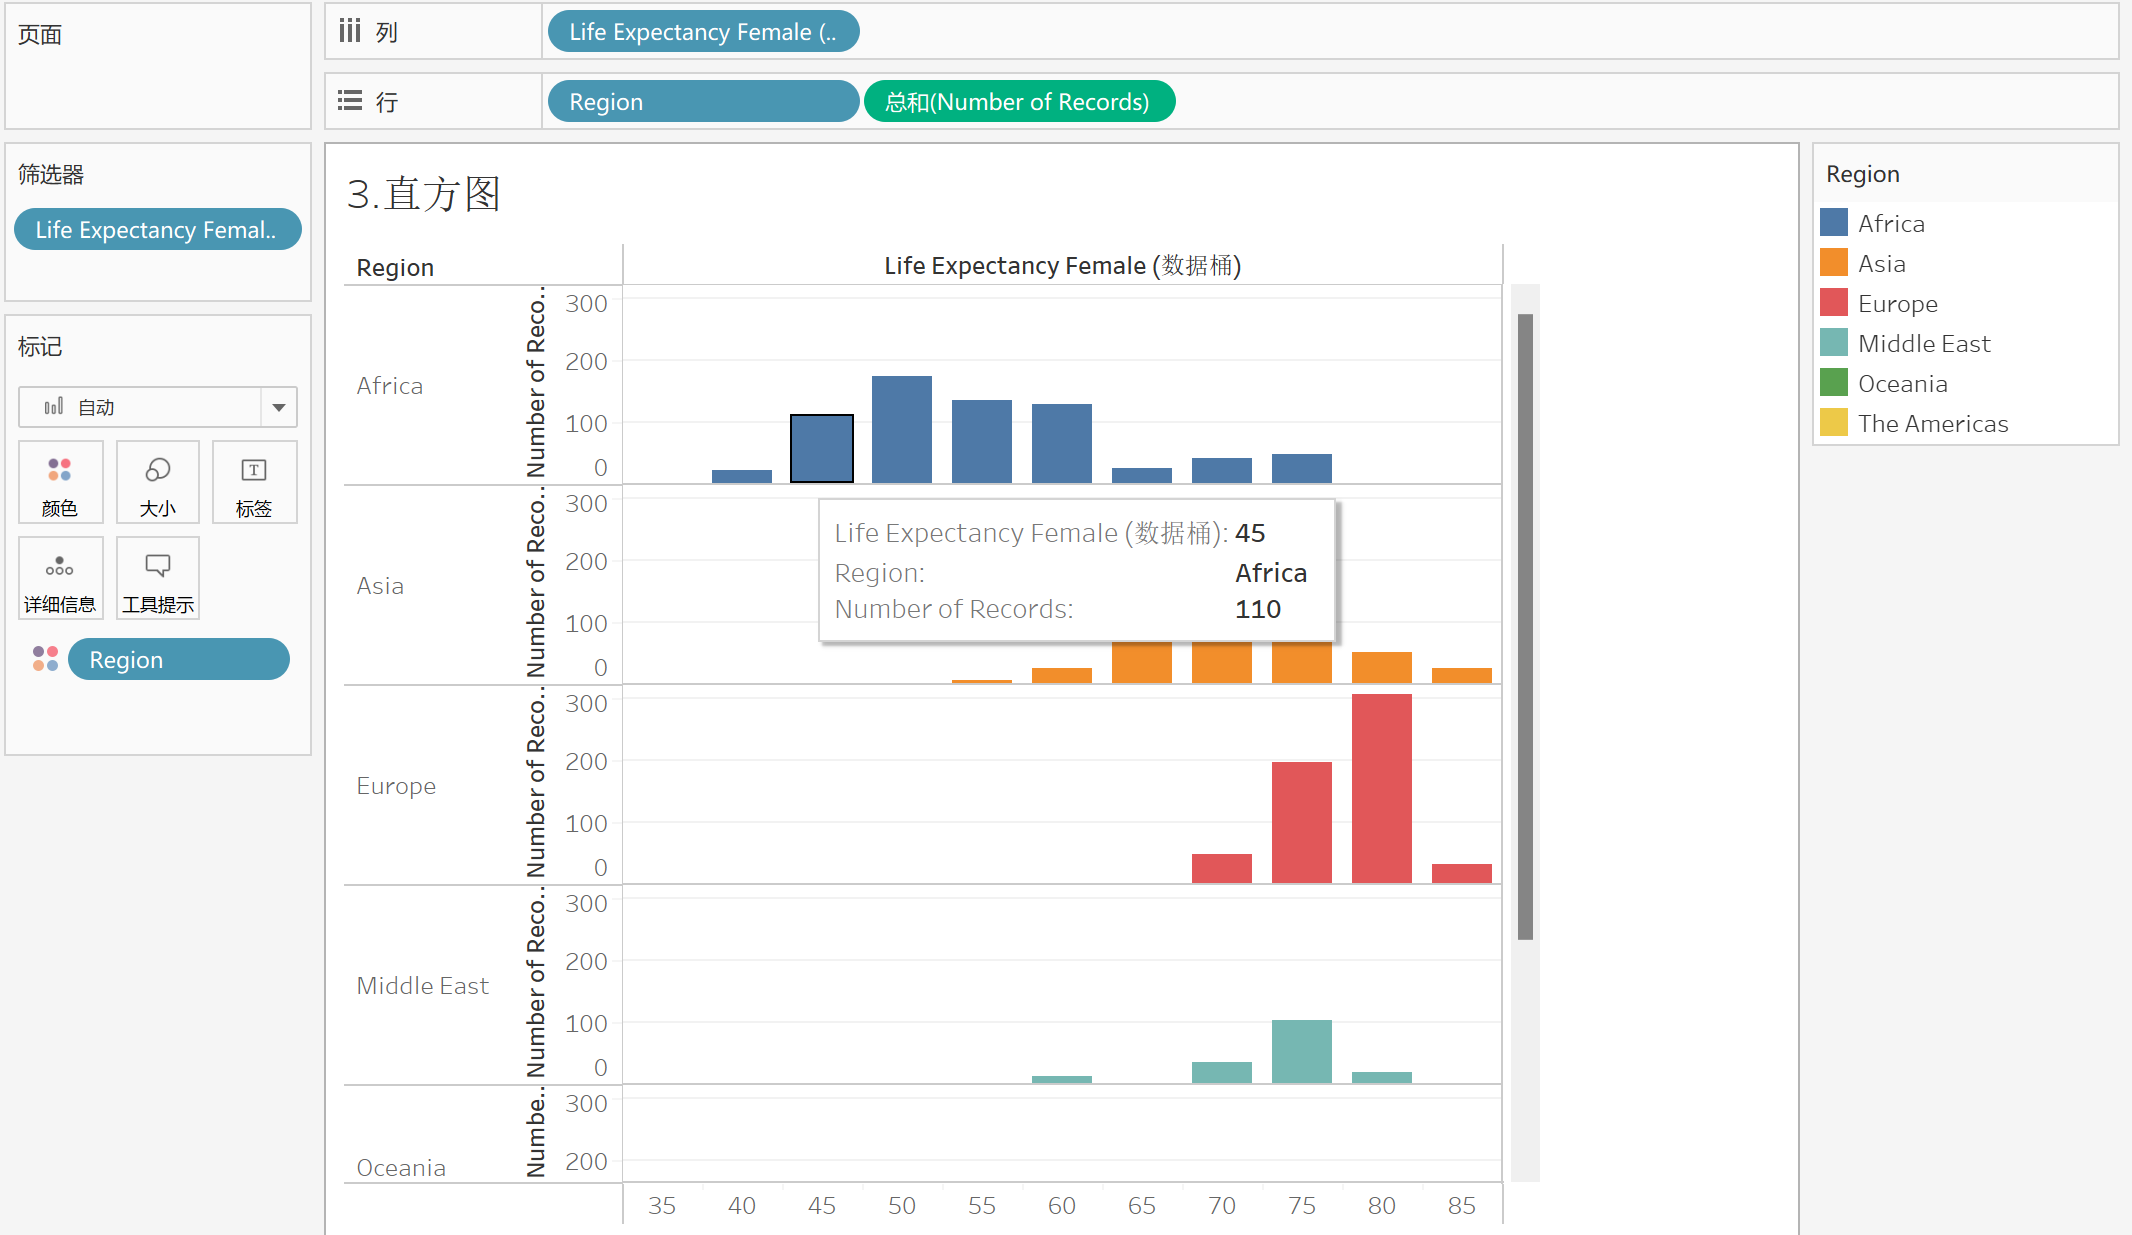Click the 工具提示 (Tooltip) mark icon
2132x1235 pixels.
157,578
